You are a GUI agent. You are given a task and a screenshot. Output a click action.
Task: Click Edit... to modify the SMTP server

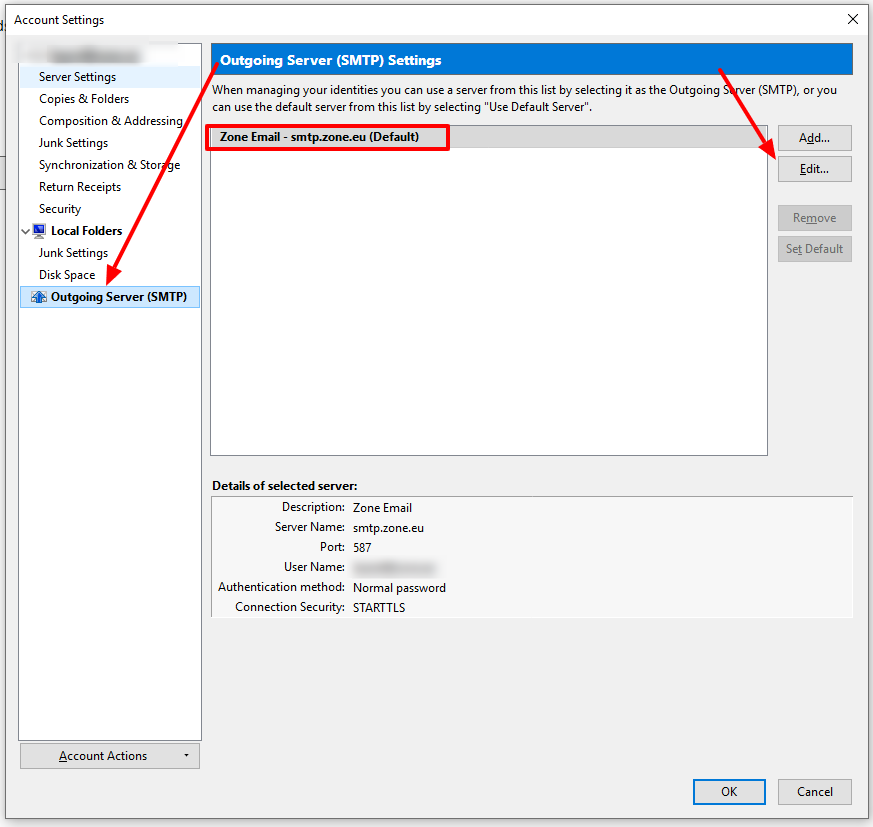814,169
